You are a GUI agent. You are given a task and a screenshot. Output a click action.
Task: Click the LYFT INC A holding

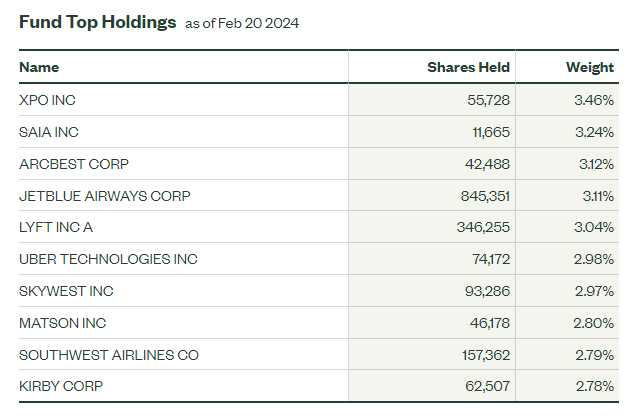[x=56, y=227]
